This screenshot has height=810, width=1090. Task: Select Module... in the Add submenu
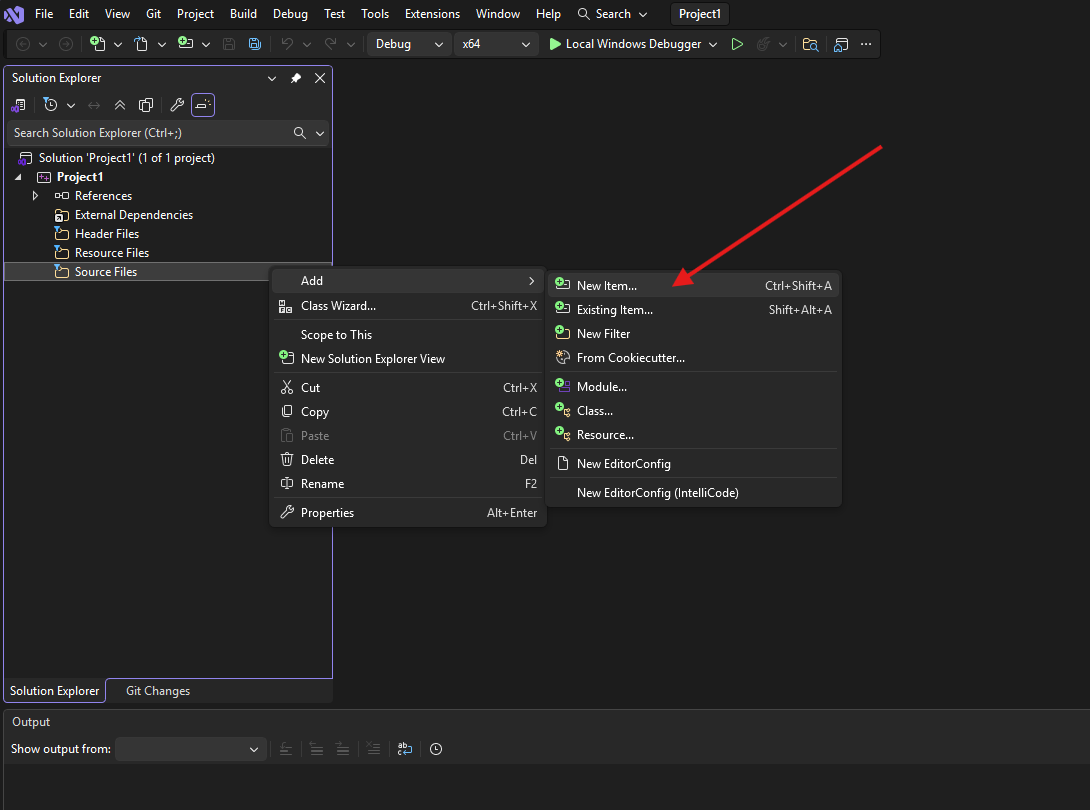[694, 387]
